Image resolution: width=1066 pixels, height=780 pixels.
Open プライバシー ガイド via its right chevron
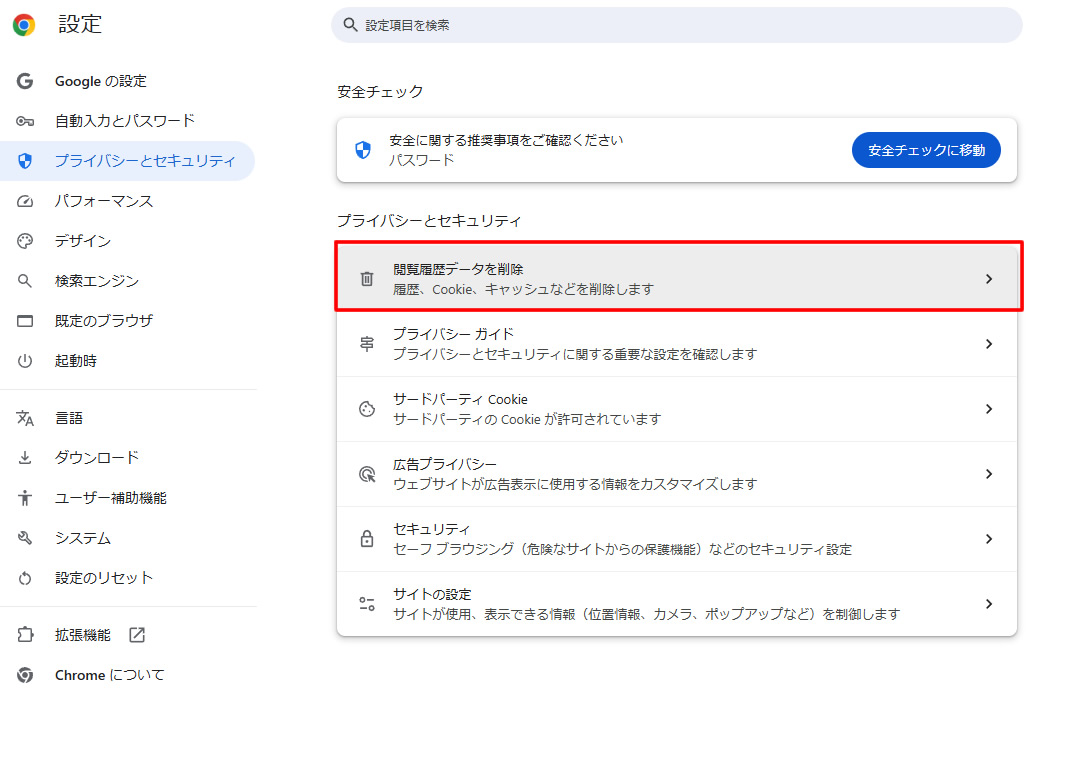pyautogui.click(x=988, y=344)
